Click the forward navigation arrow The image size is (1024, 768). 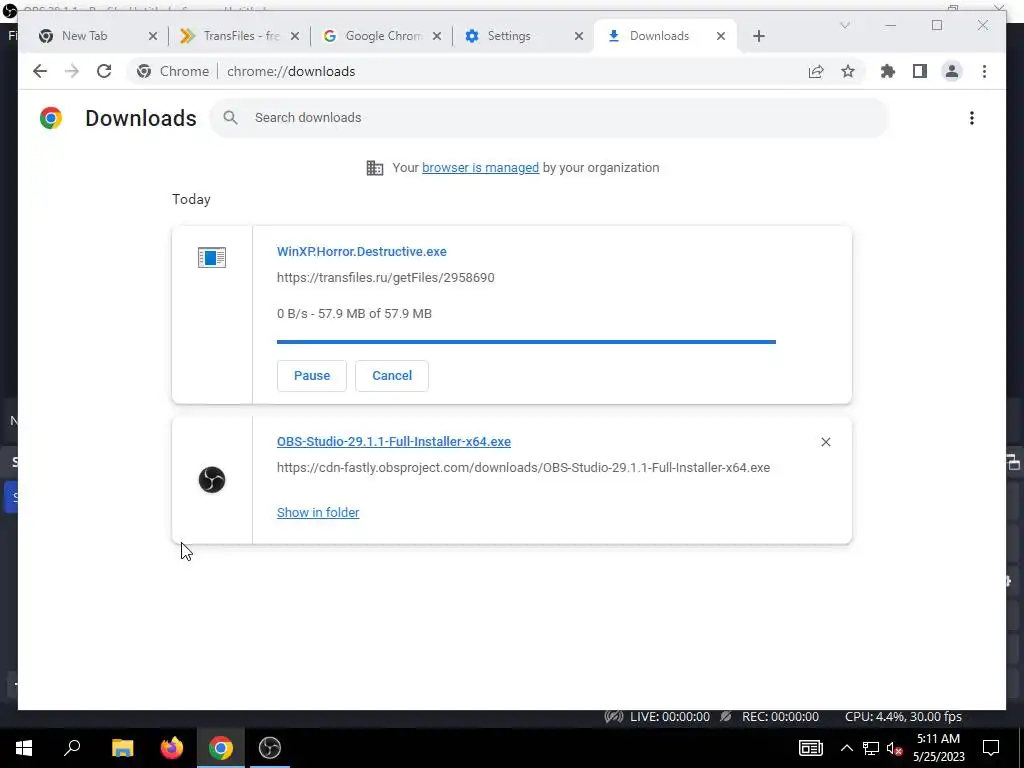point(72,71)
